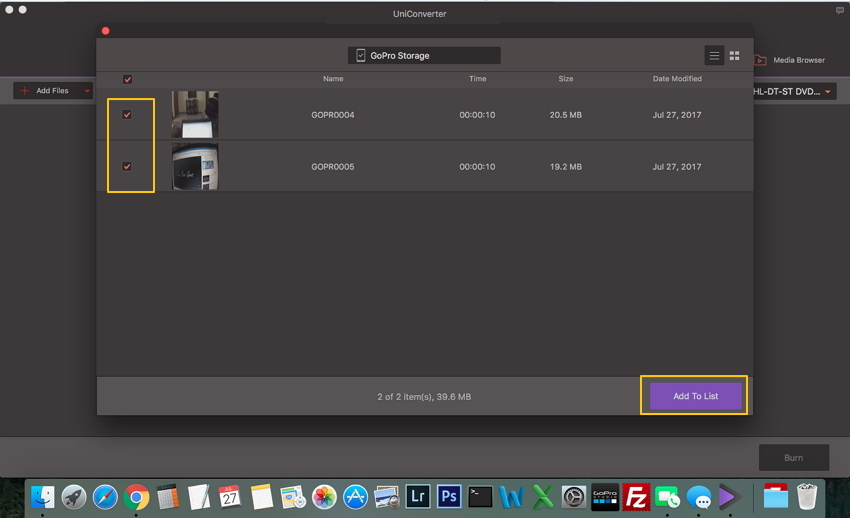Click the Media Browser label

799,60
